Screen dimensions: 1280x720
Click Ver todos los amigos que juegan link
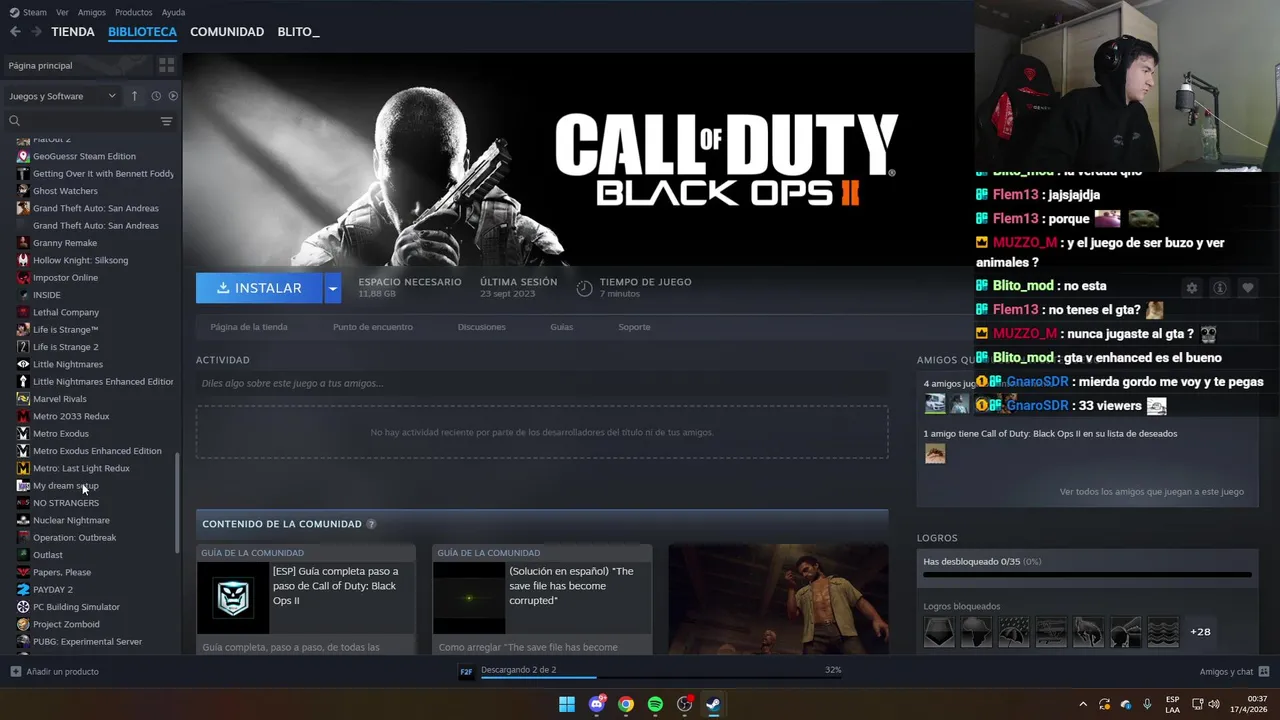coord(1152,492)
